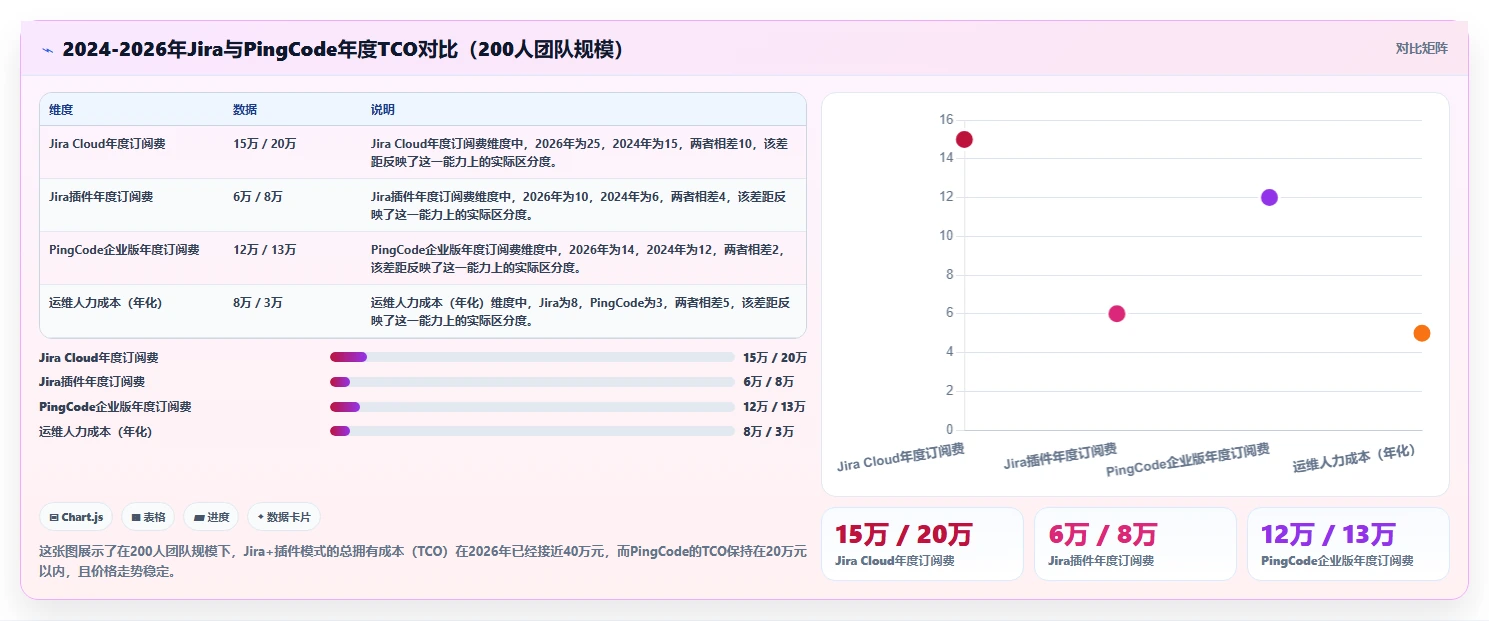
Task: Click chart axis label PingCode企业版年度订阅费
Action: (x=1188, y=460)
